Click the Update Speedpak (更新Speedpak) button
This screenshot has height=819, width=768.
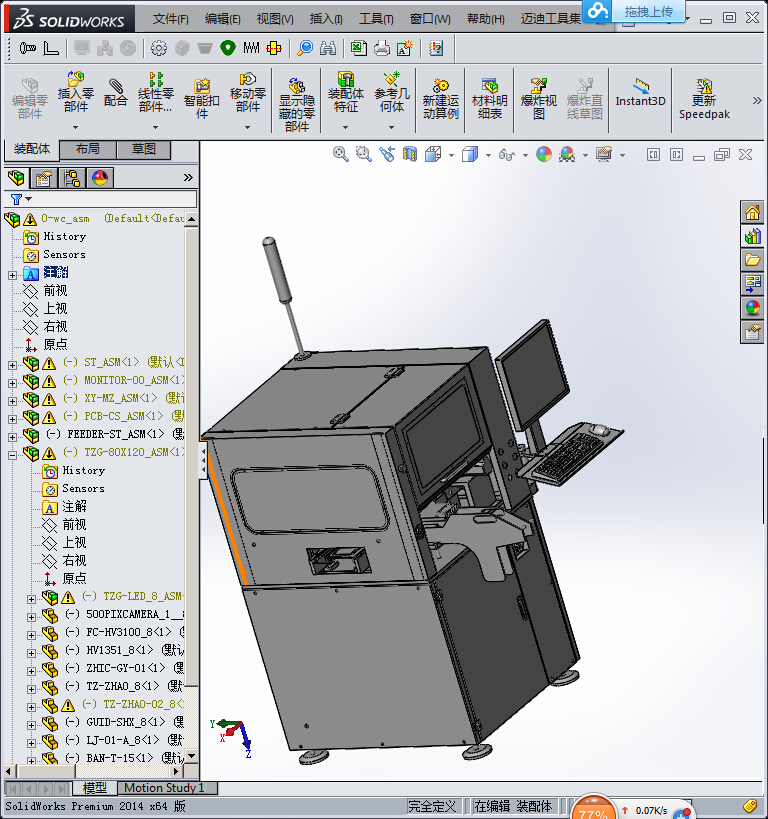pos(704,98)
